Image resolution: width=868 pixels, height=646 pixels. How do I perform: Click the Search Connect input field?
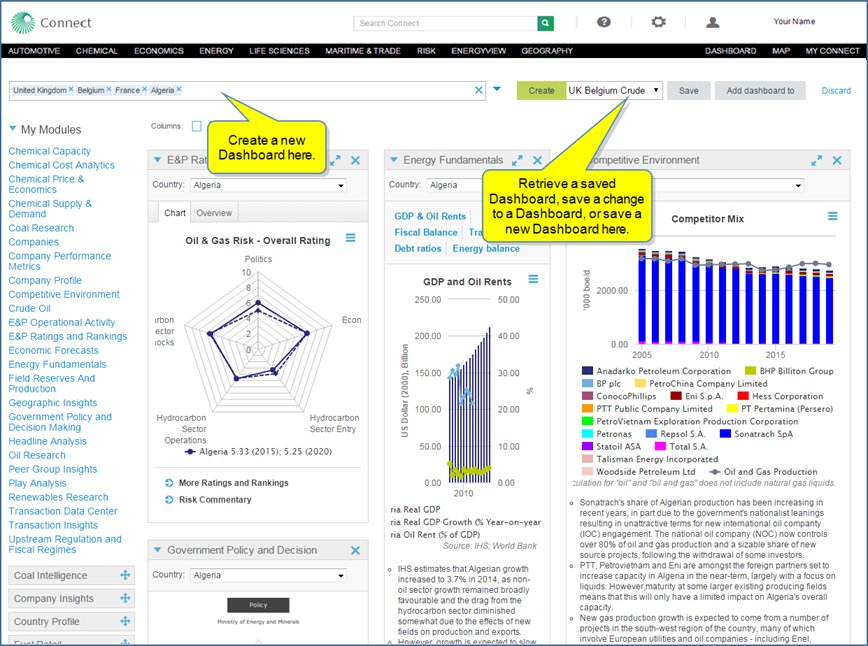[445, 23]
